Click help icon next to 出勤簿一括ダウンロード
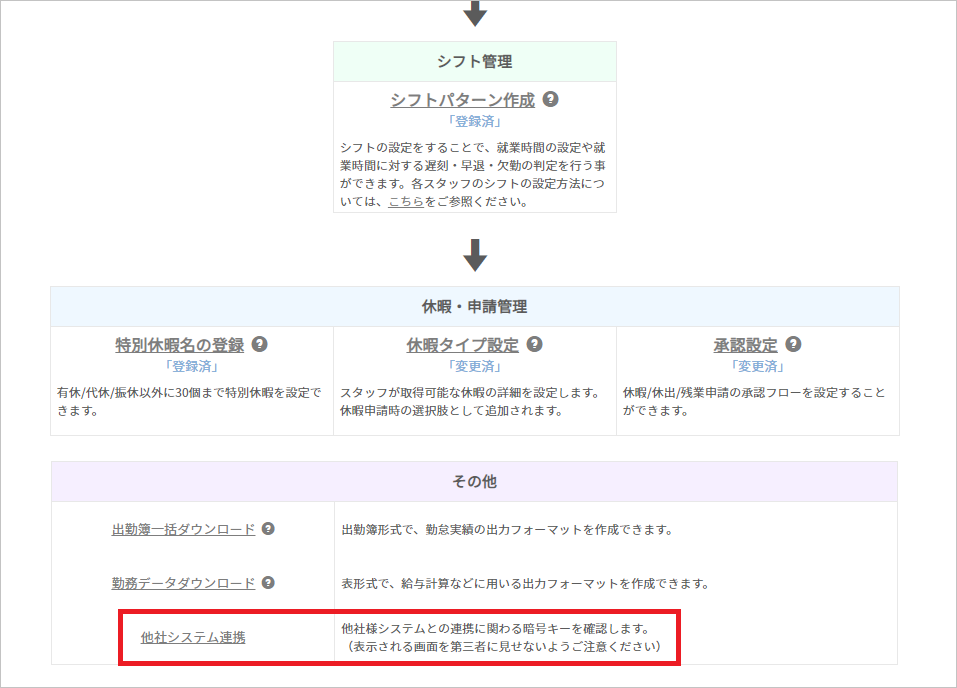This screenshot has width=957, height=688. click(x=268, y=529)
